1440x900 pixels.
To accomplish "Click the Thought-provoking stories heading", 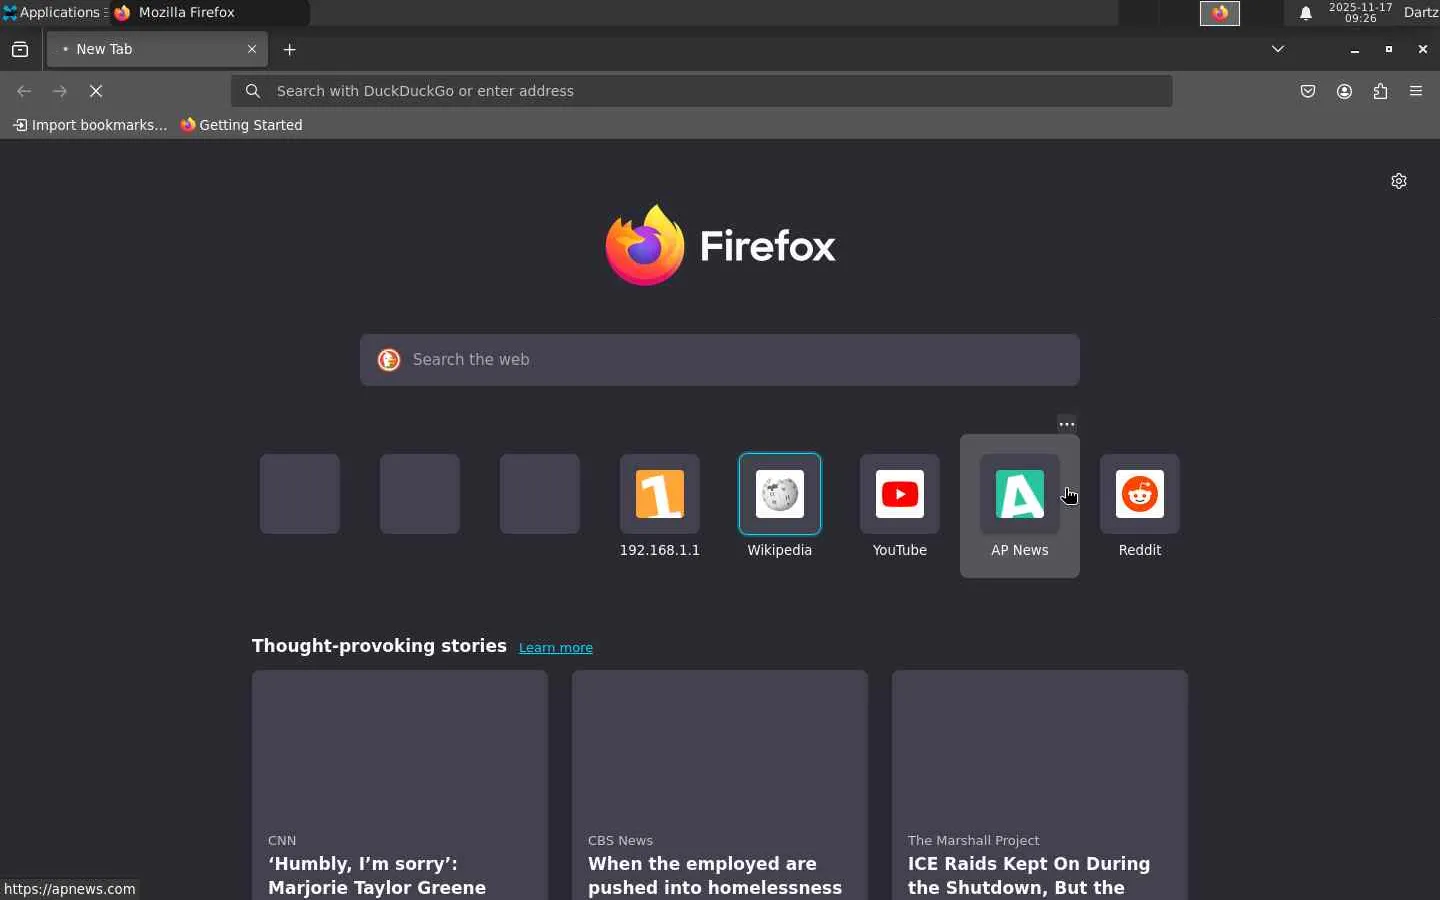I will (x=379, y=646).
